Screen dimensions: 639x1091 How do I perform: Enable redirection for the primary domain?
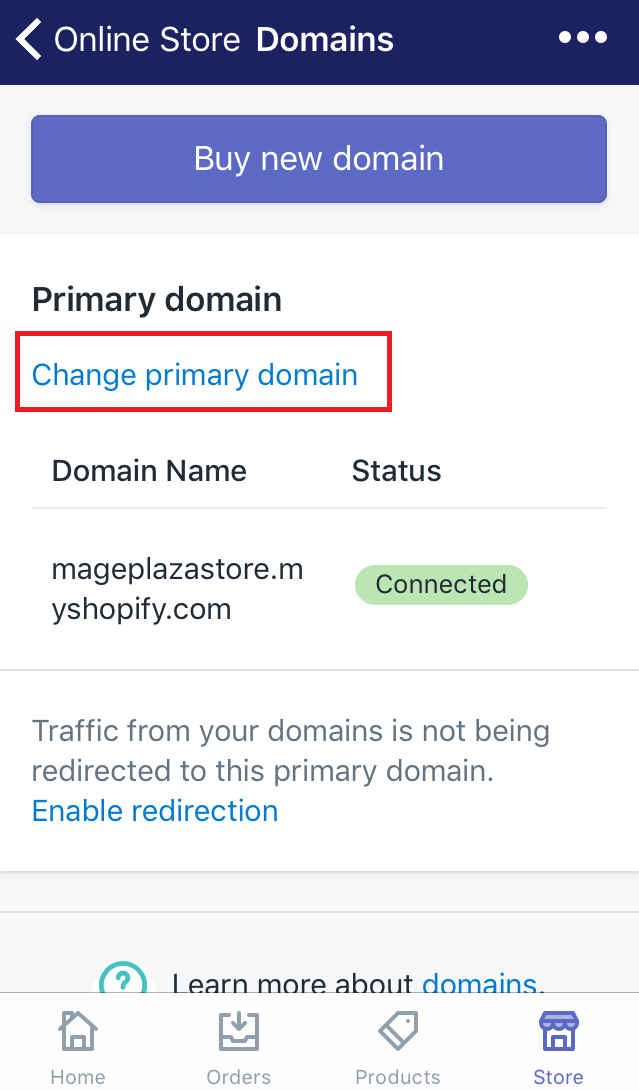click(155, 811)
